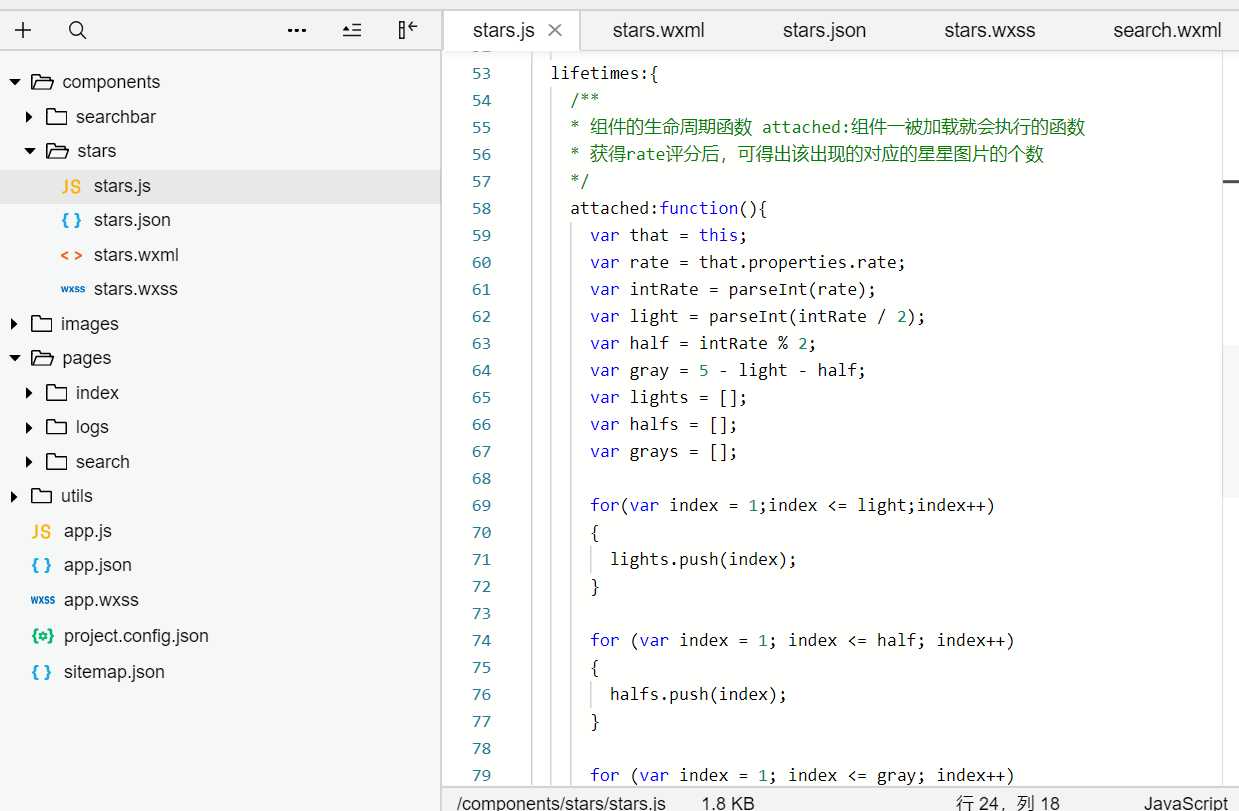Switch to the stars.wxss tab
Viewport: 1239px width, 811px height.
(x=990, y=30)
